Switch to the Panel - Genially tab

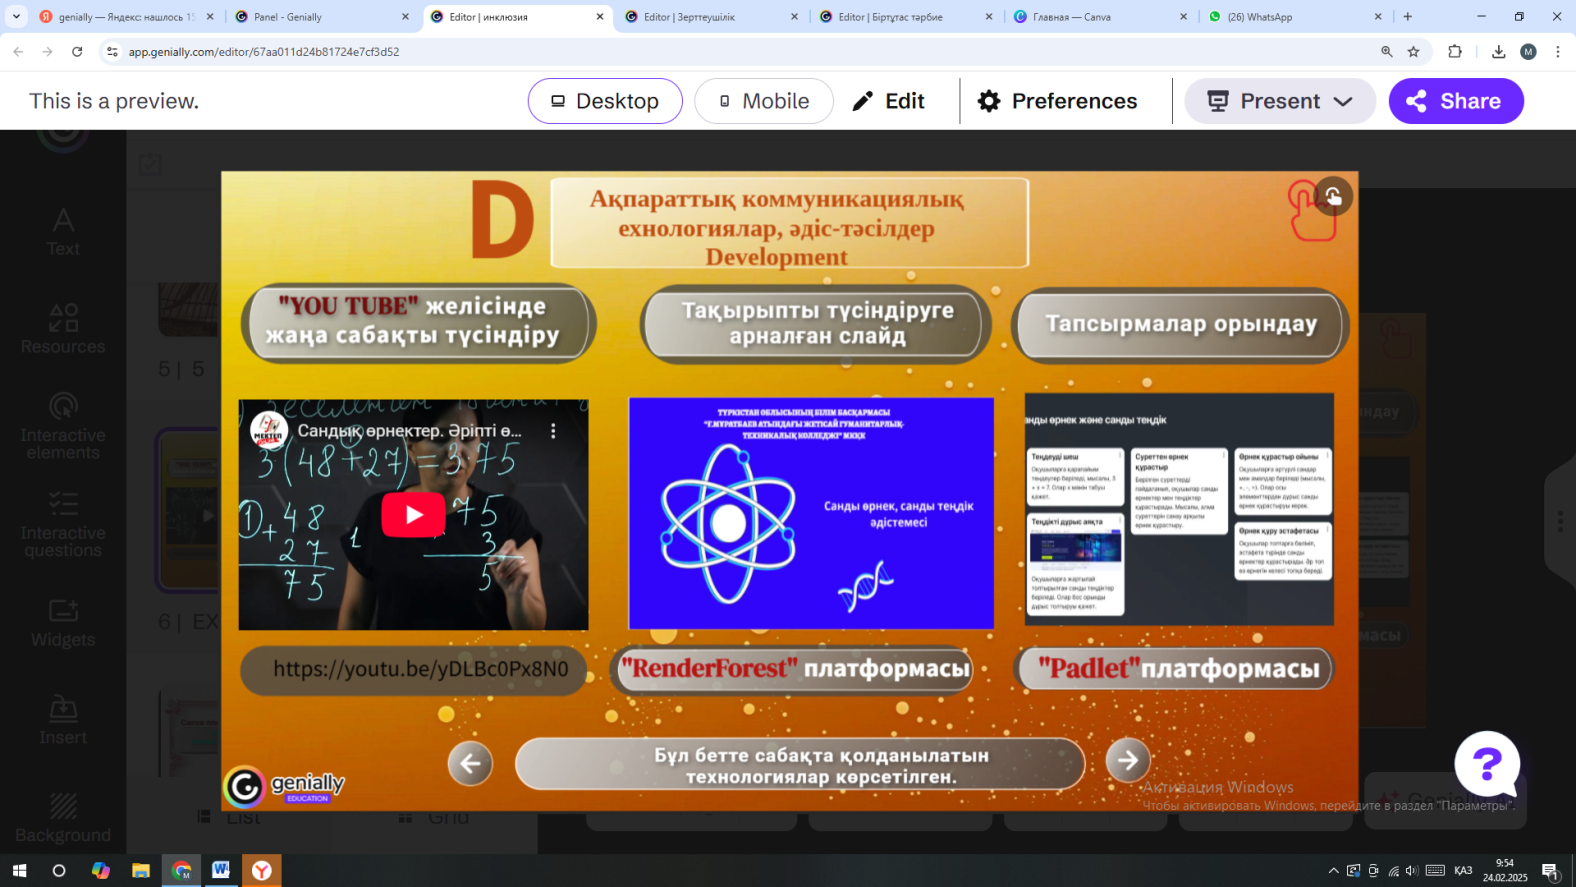[322, 17]
